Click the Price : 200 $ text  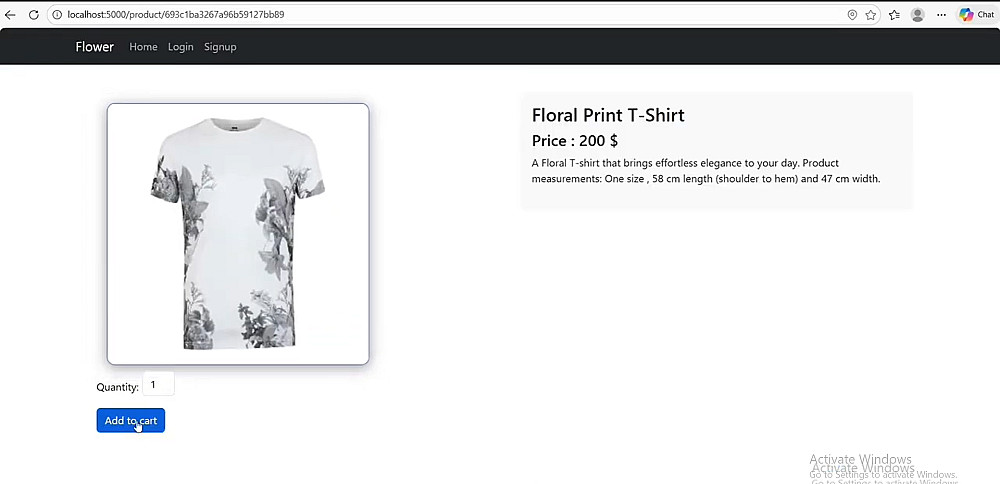point(575,141)
